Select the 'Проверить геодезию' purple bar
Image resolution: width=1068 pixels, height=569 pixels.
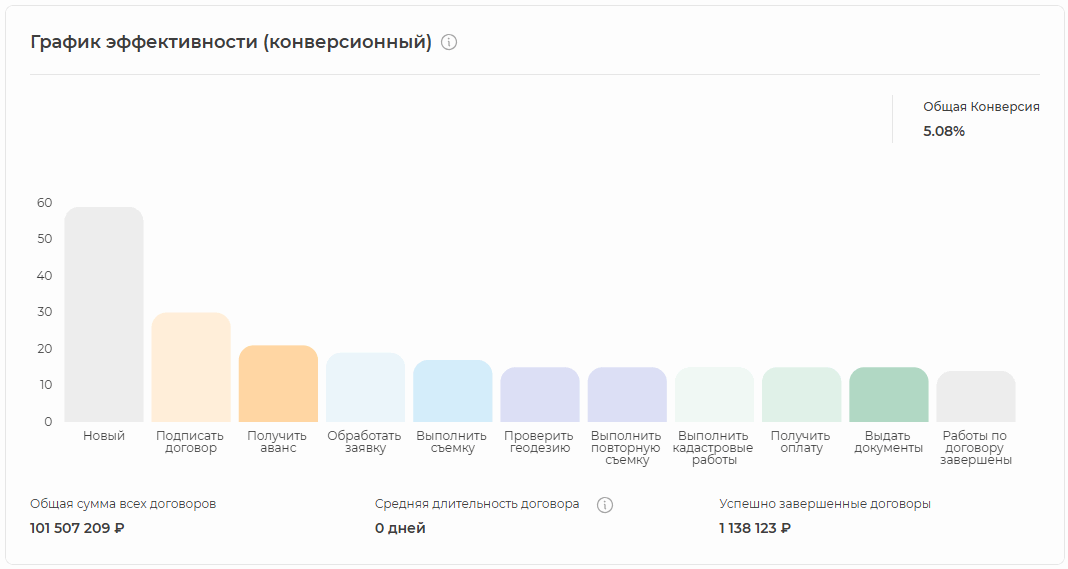[540, 394]
